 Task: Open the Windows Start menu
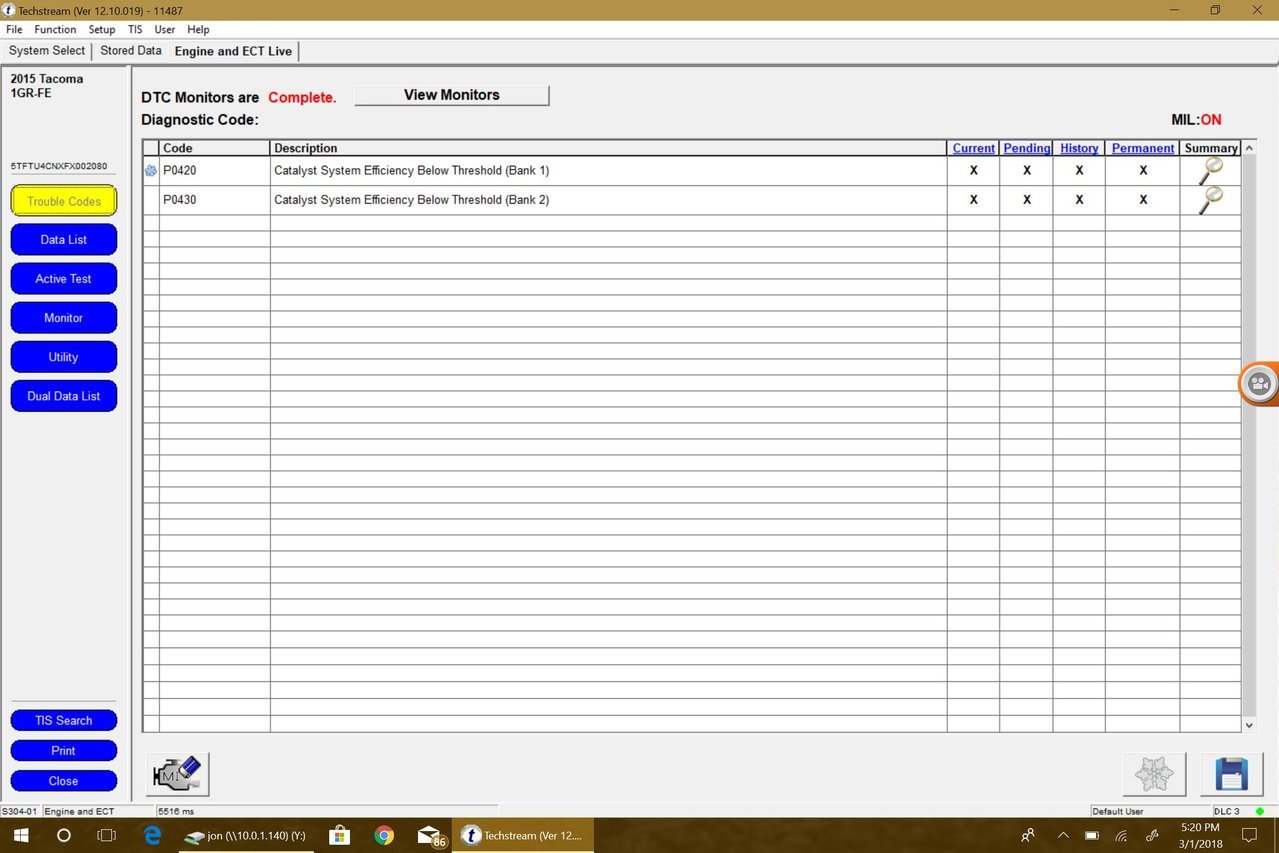coord(20,835)
